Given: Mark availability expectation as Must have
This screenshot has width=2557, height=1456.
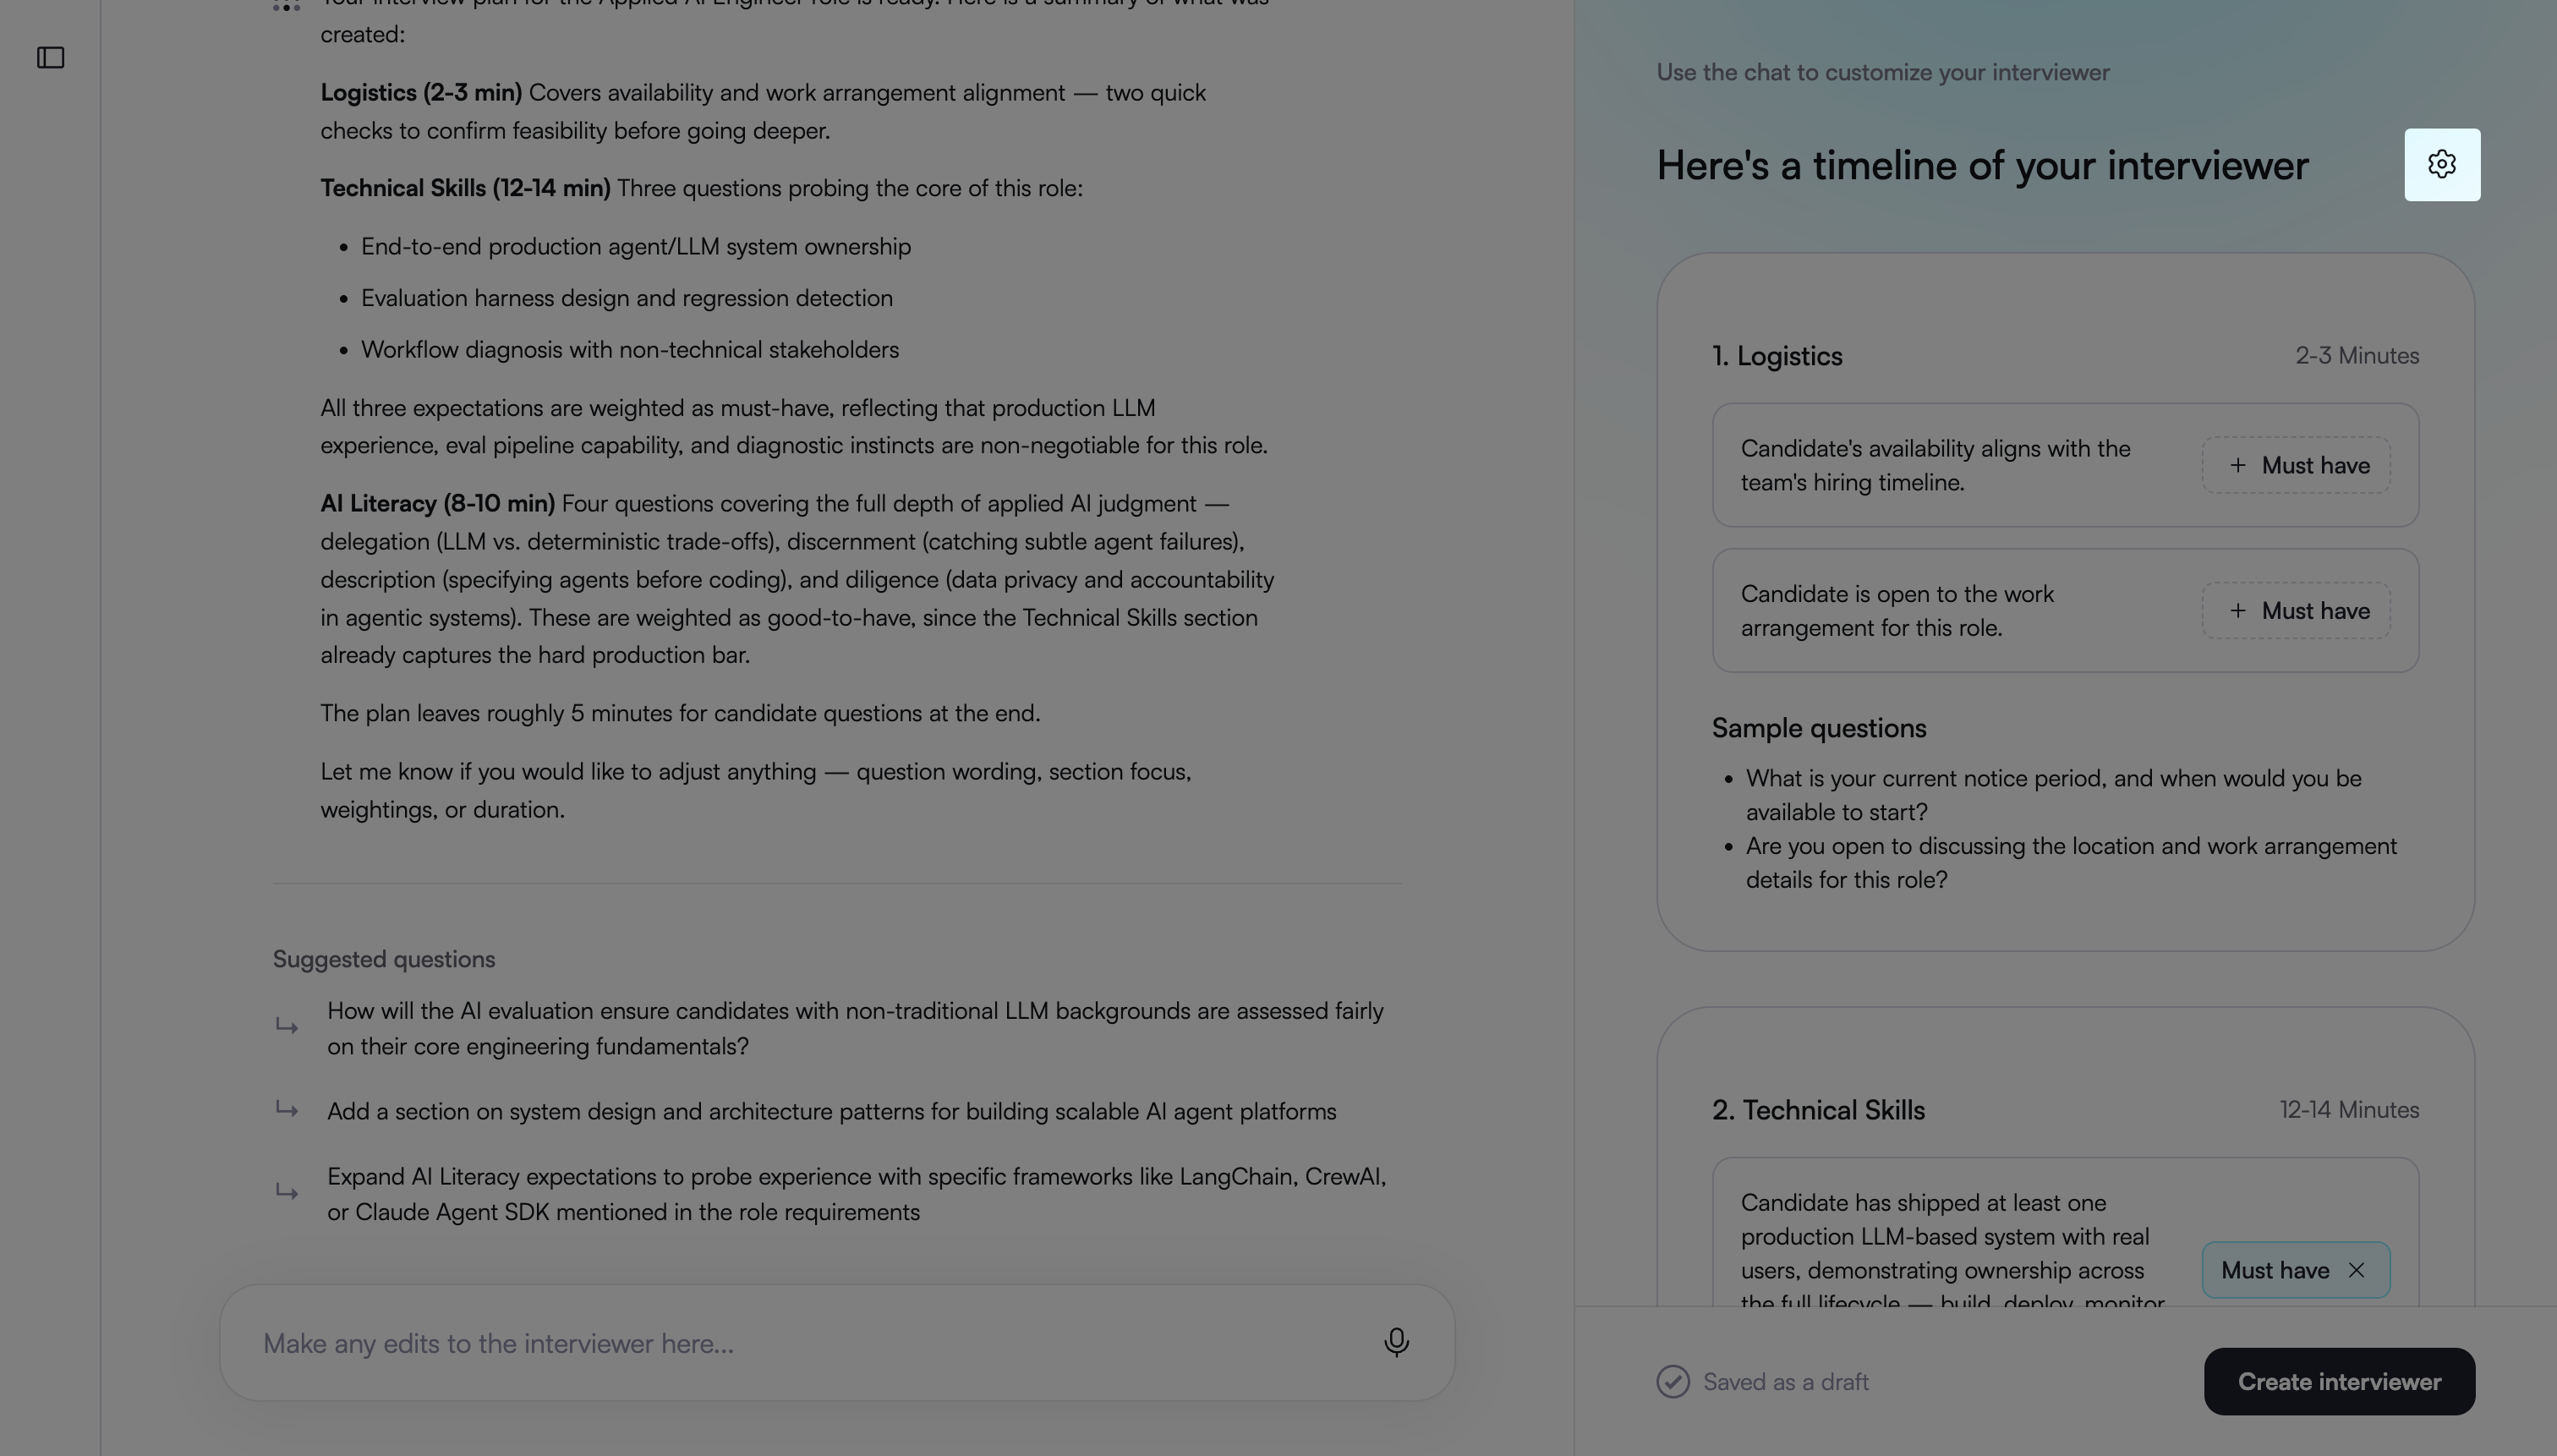Looking at the screenshot, I should (x=2296, y=465).
